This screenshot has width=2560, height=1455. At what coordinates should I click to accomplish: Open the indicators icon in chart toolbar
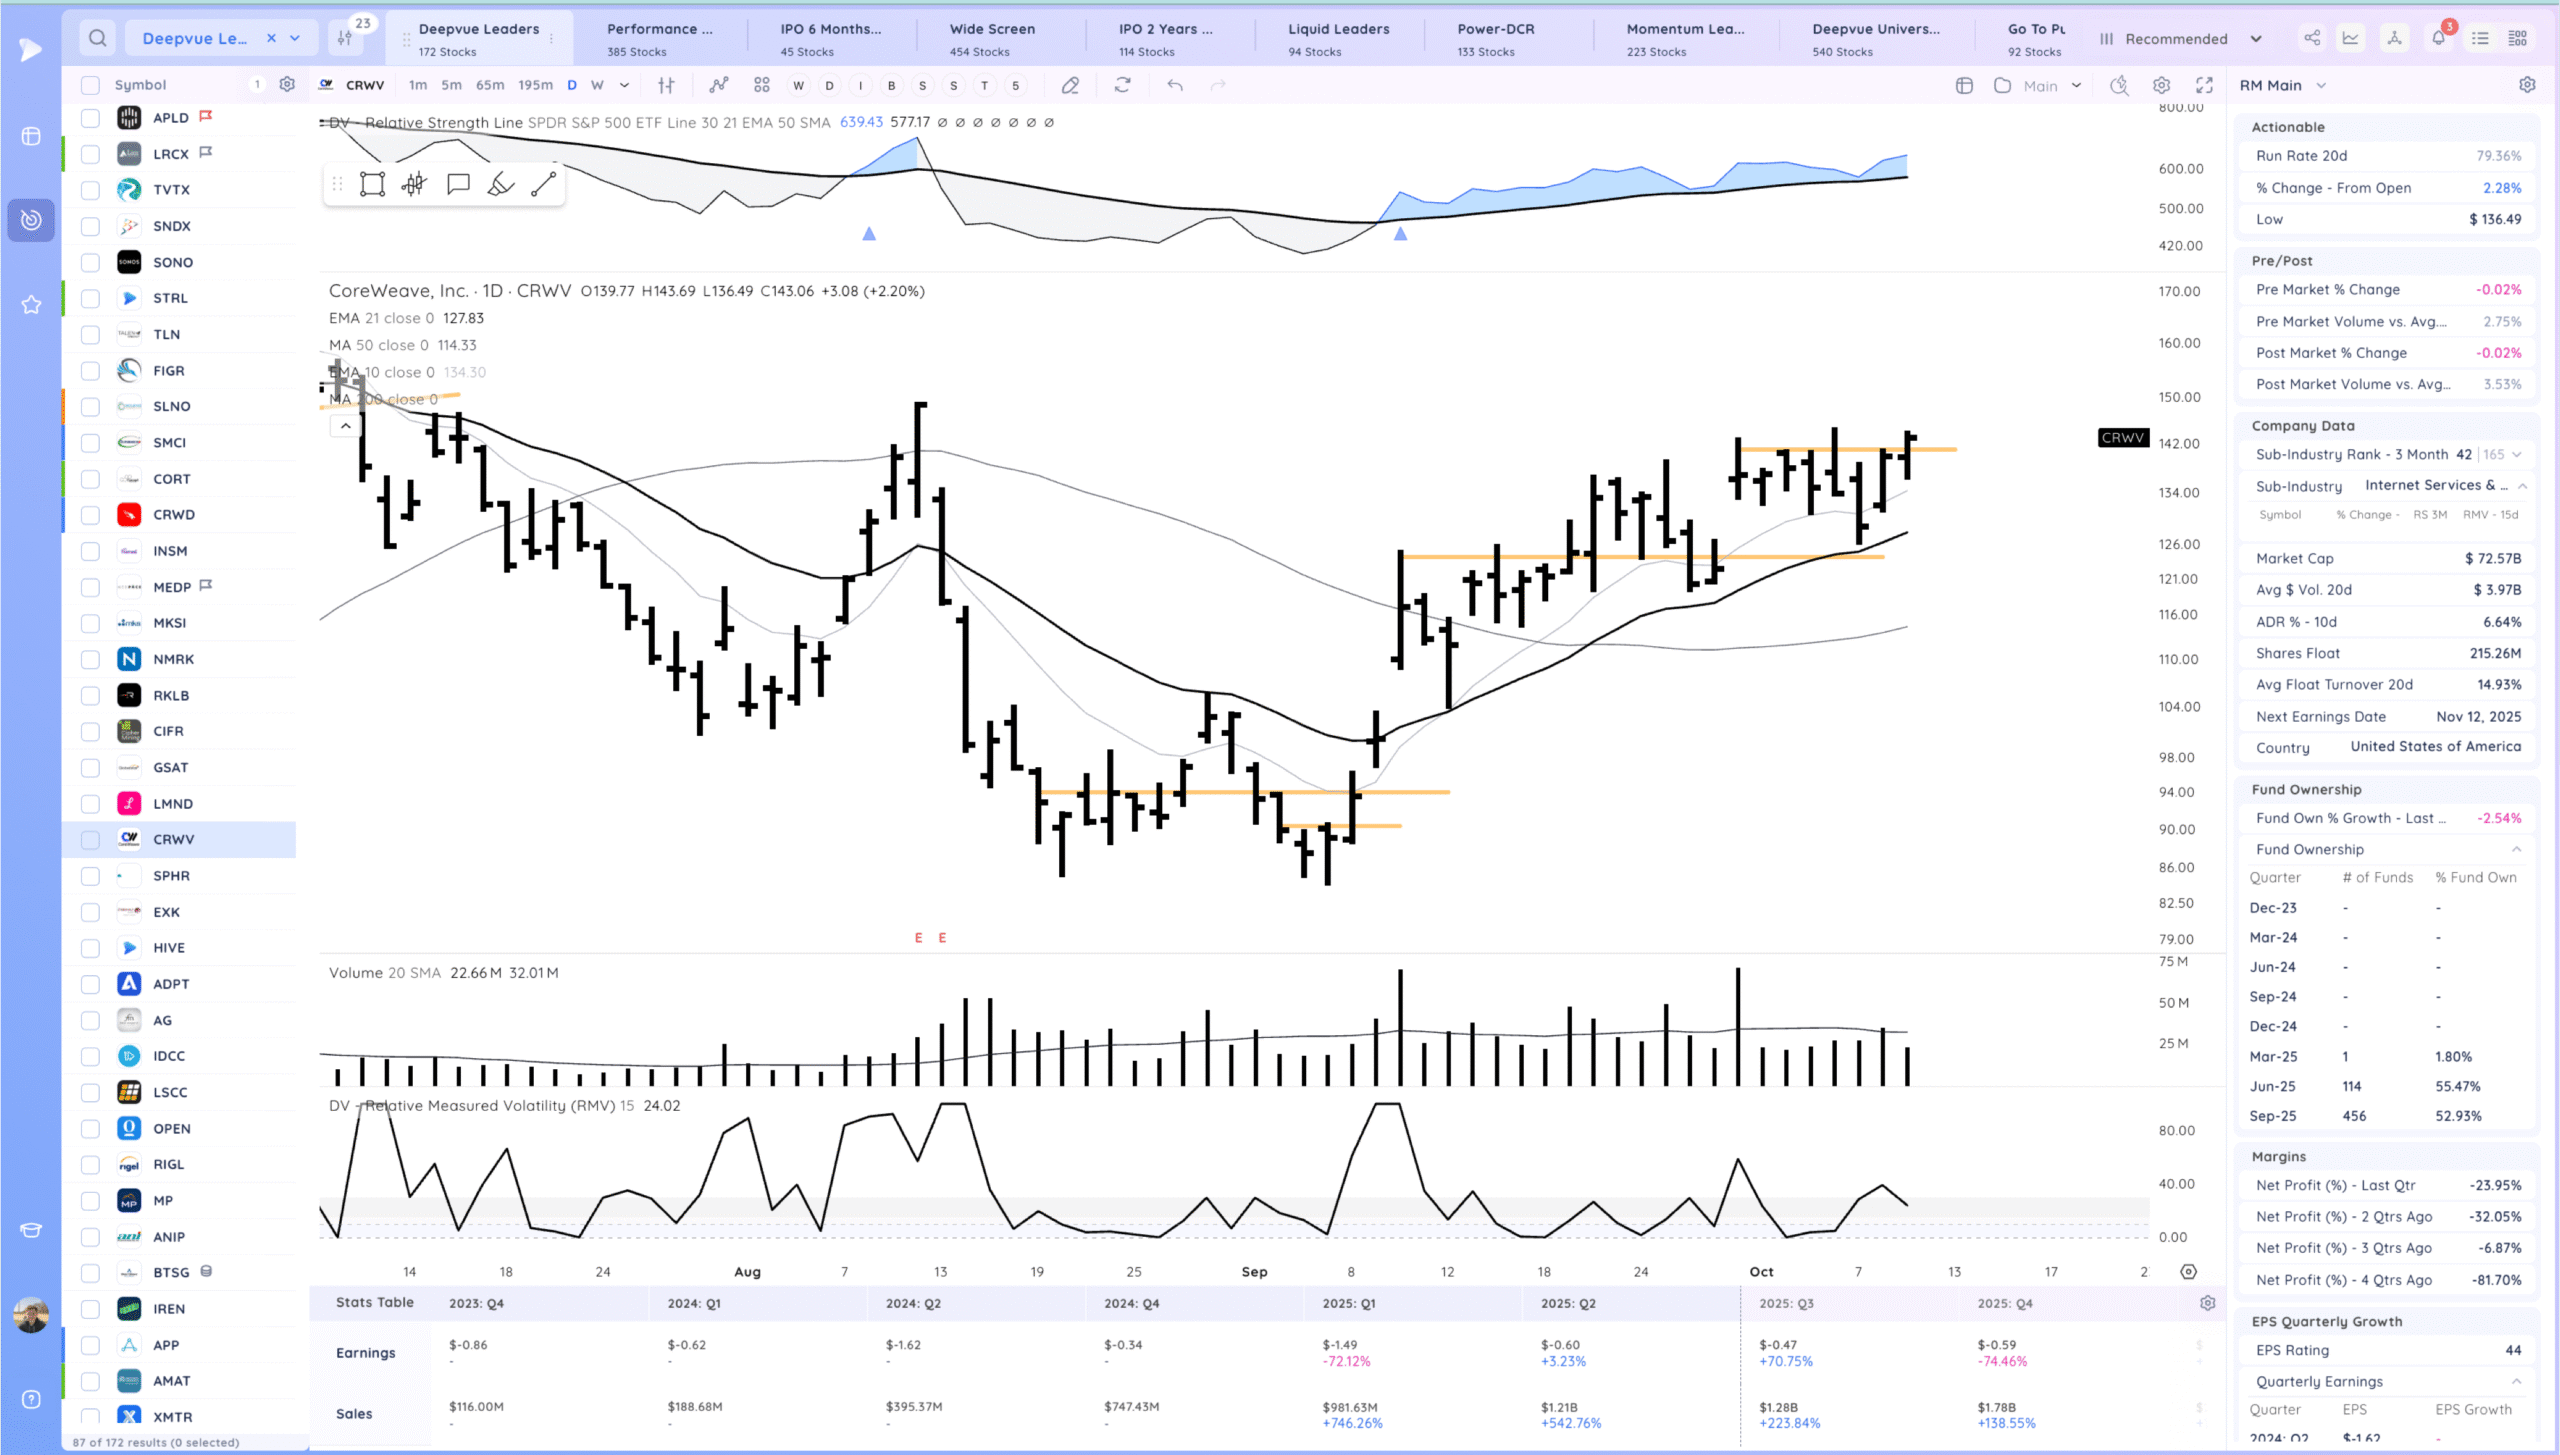pos(718,85)
